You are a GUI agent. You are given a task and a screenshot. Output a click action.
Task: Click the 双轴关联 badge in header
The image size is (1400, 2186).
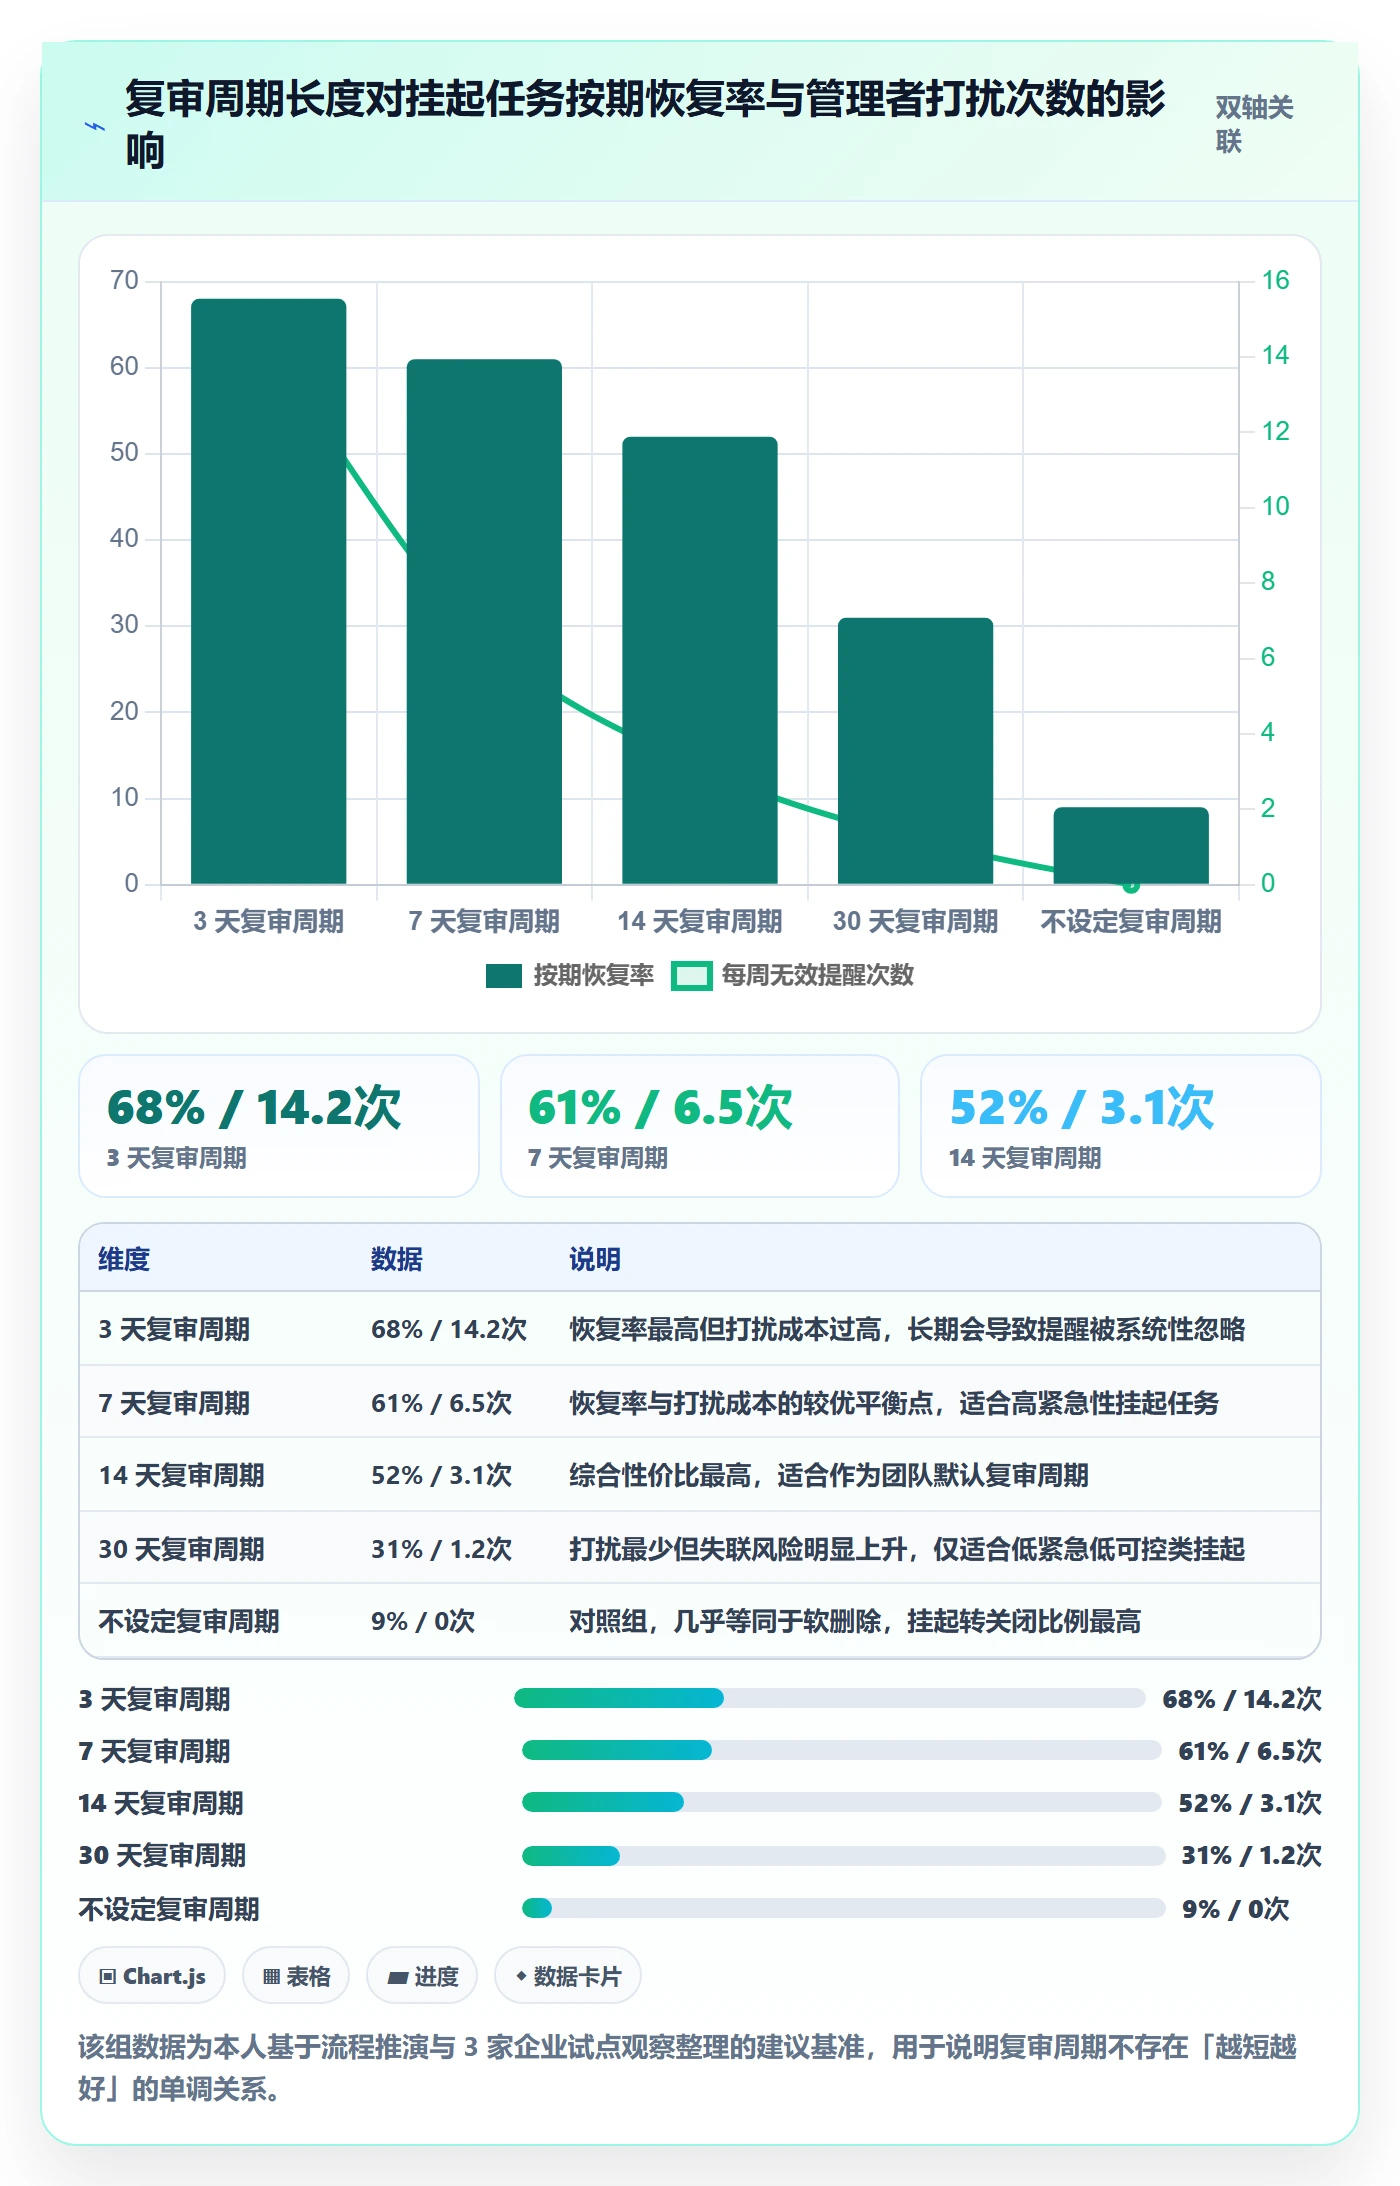pyautogui.click(x=1254, y=124)
